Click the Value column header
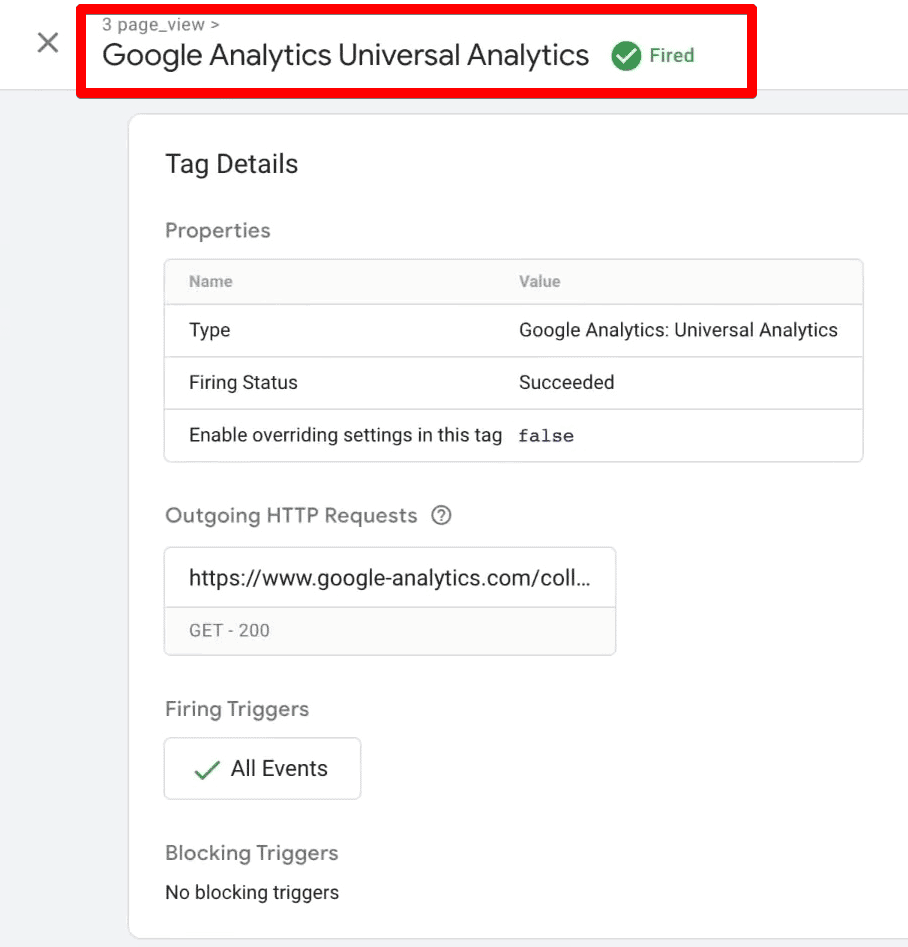This screenshot has height=947, width=908. pyautogui.click(x=539, y=281)
